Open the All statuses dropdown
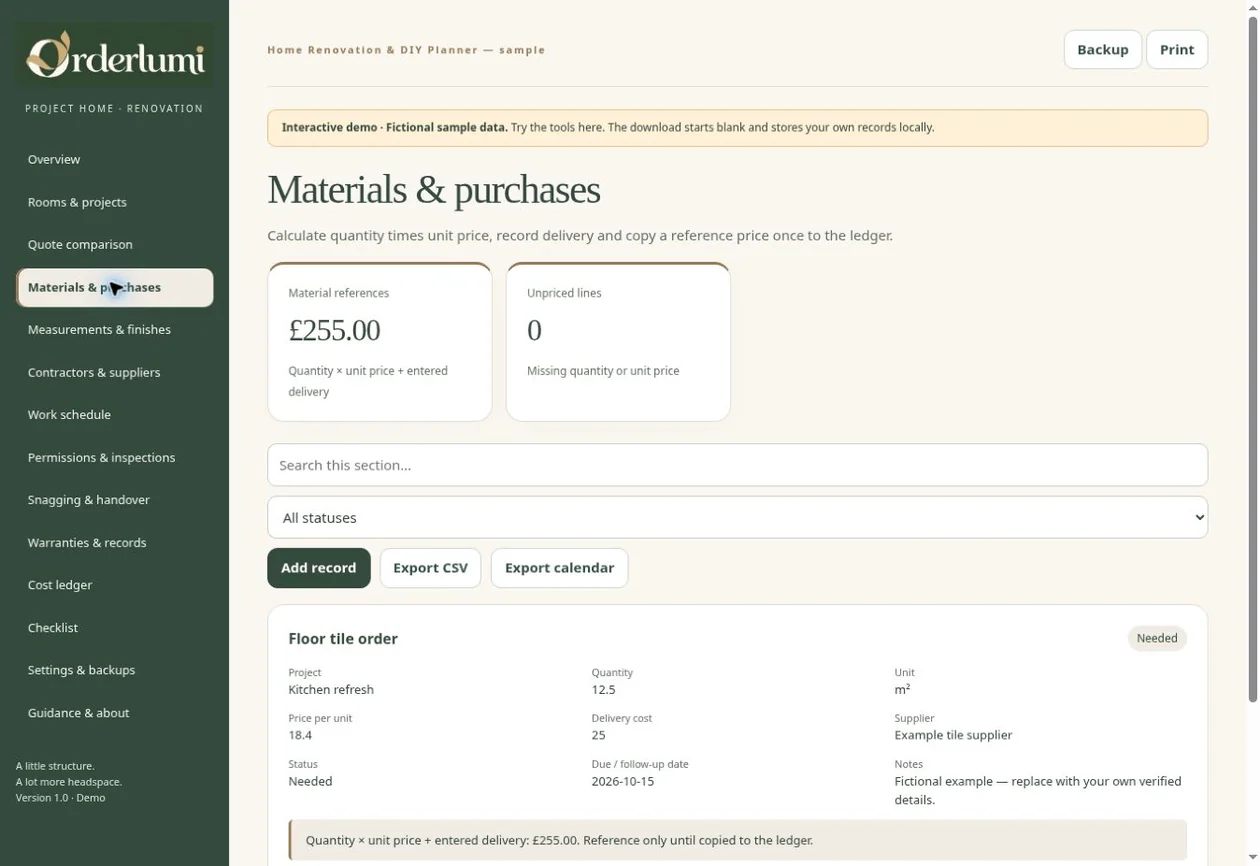This screenshot has width=1260, height=866. point(737,517)
